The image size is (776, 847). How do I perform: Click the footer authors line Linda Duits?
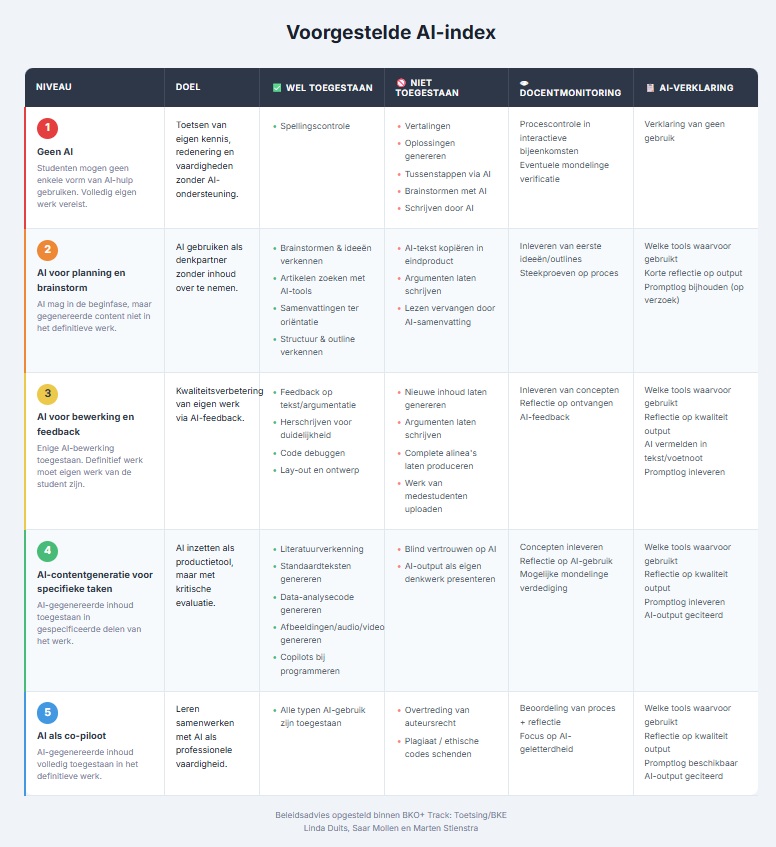391,827
